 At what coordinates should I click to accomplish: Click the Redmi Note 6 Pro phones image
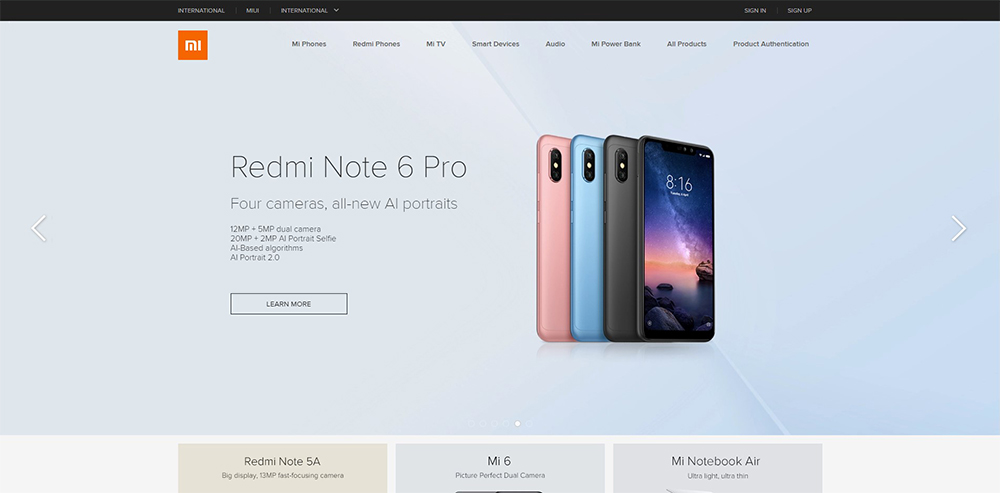(x=625, y=239)
